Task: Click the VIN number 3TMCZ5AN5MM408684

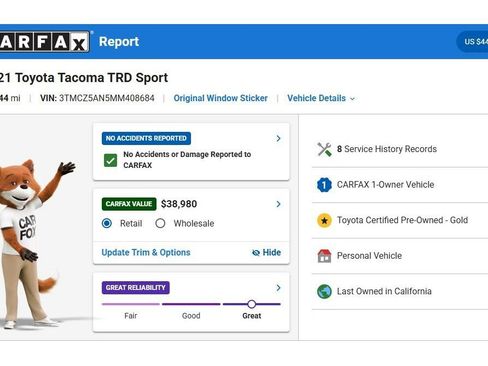Action: coord(107,98)
